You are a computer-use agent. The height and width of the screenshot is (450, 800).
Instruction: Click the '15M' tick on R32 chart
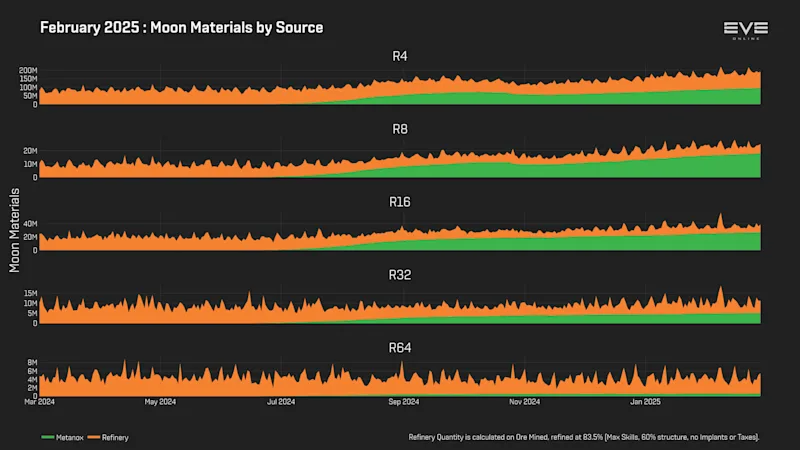pyautogui.click(x=31, y=293)
